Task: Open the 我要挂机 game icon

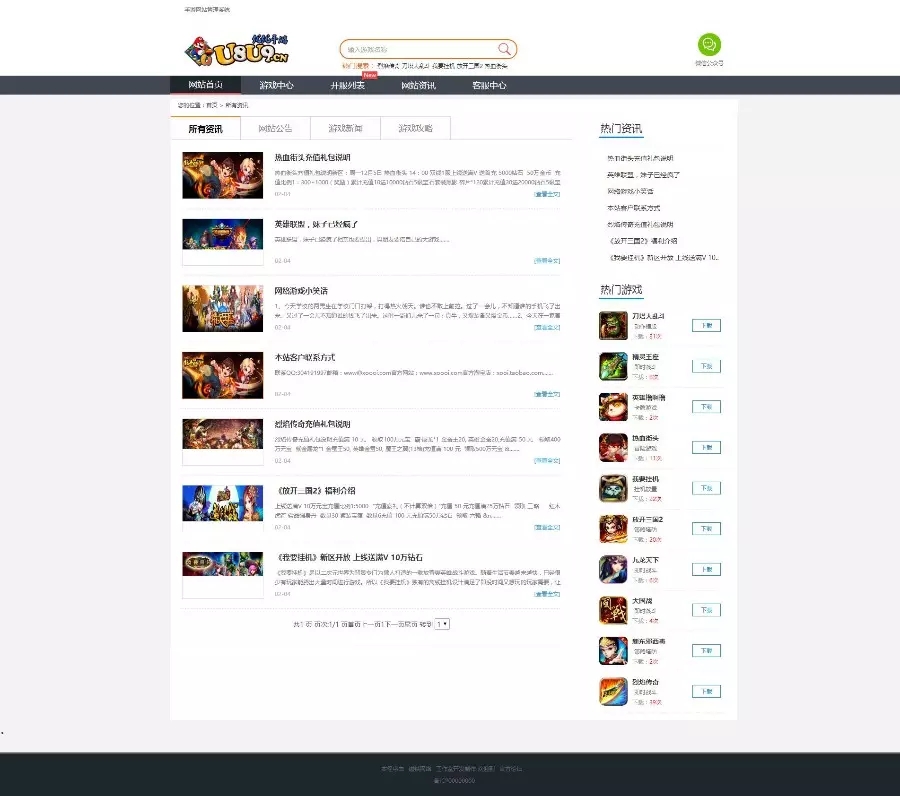Action: pyautogui.click(x=613, y=488)
